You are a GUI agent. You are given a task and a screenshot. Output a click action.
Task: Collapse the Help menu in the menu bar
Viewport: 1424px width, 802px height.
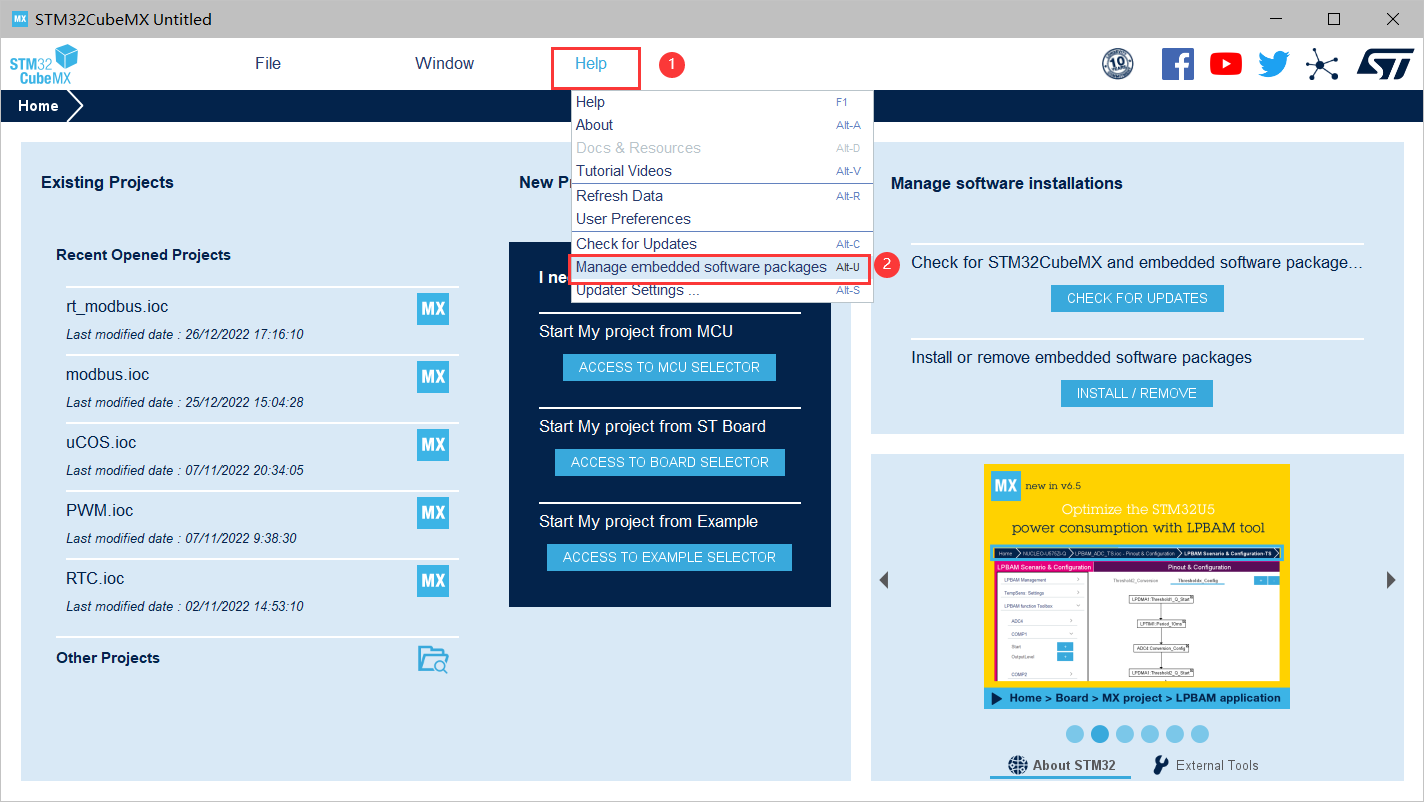(x=591, y=64)
